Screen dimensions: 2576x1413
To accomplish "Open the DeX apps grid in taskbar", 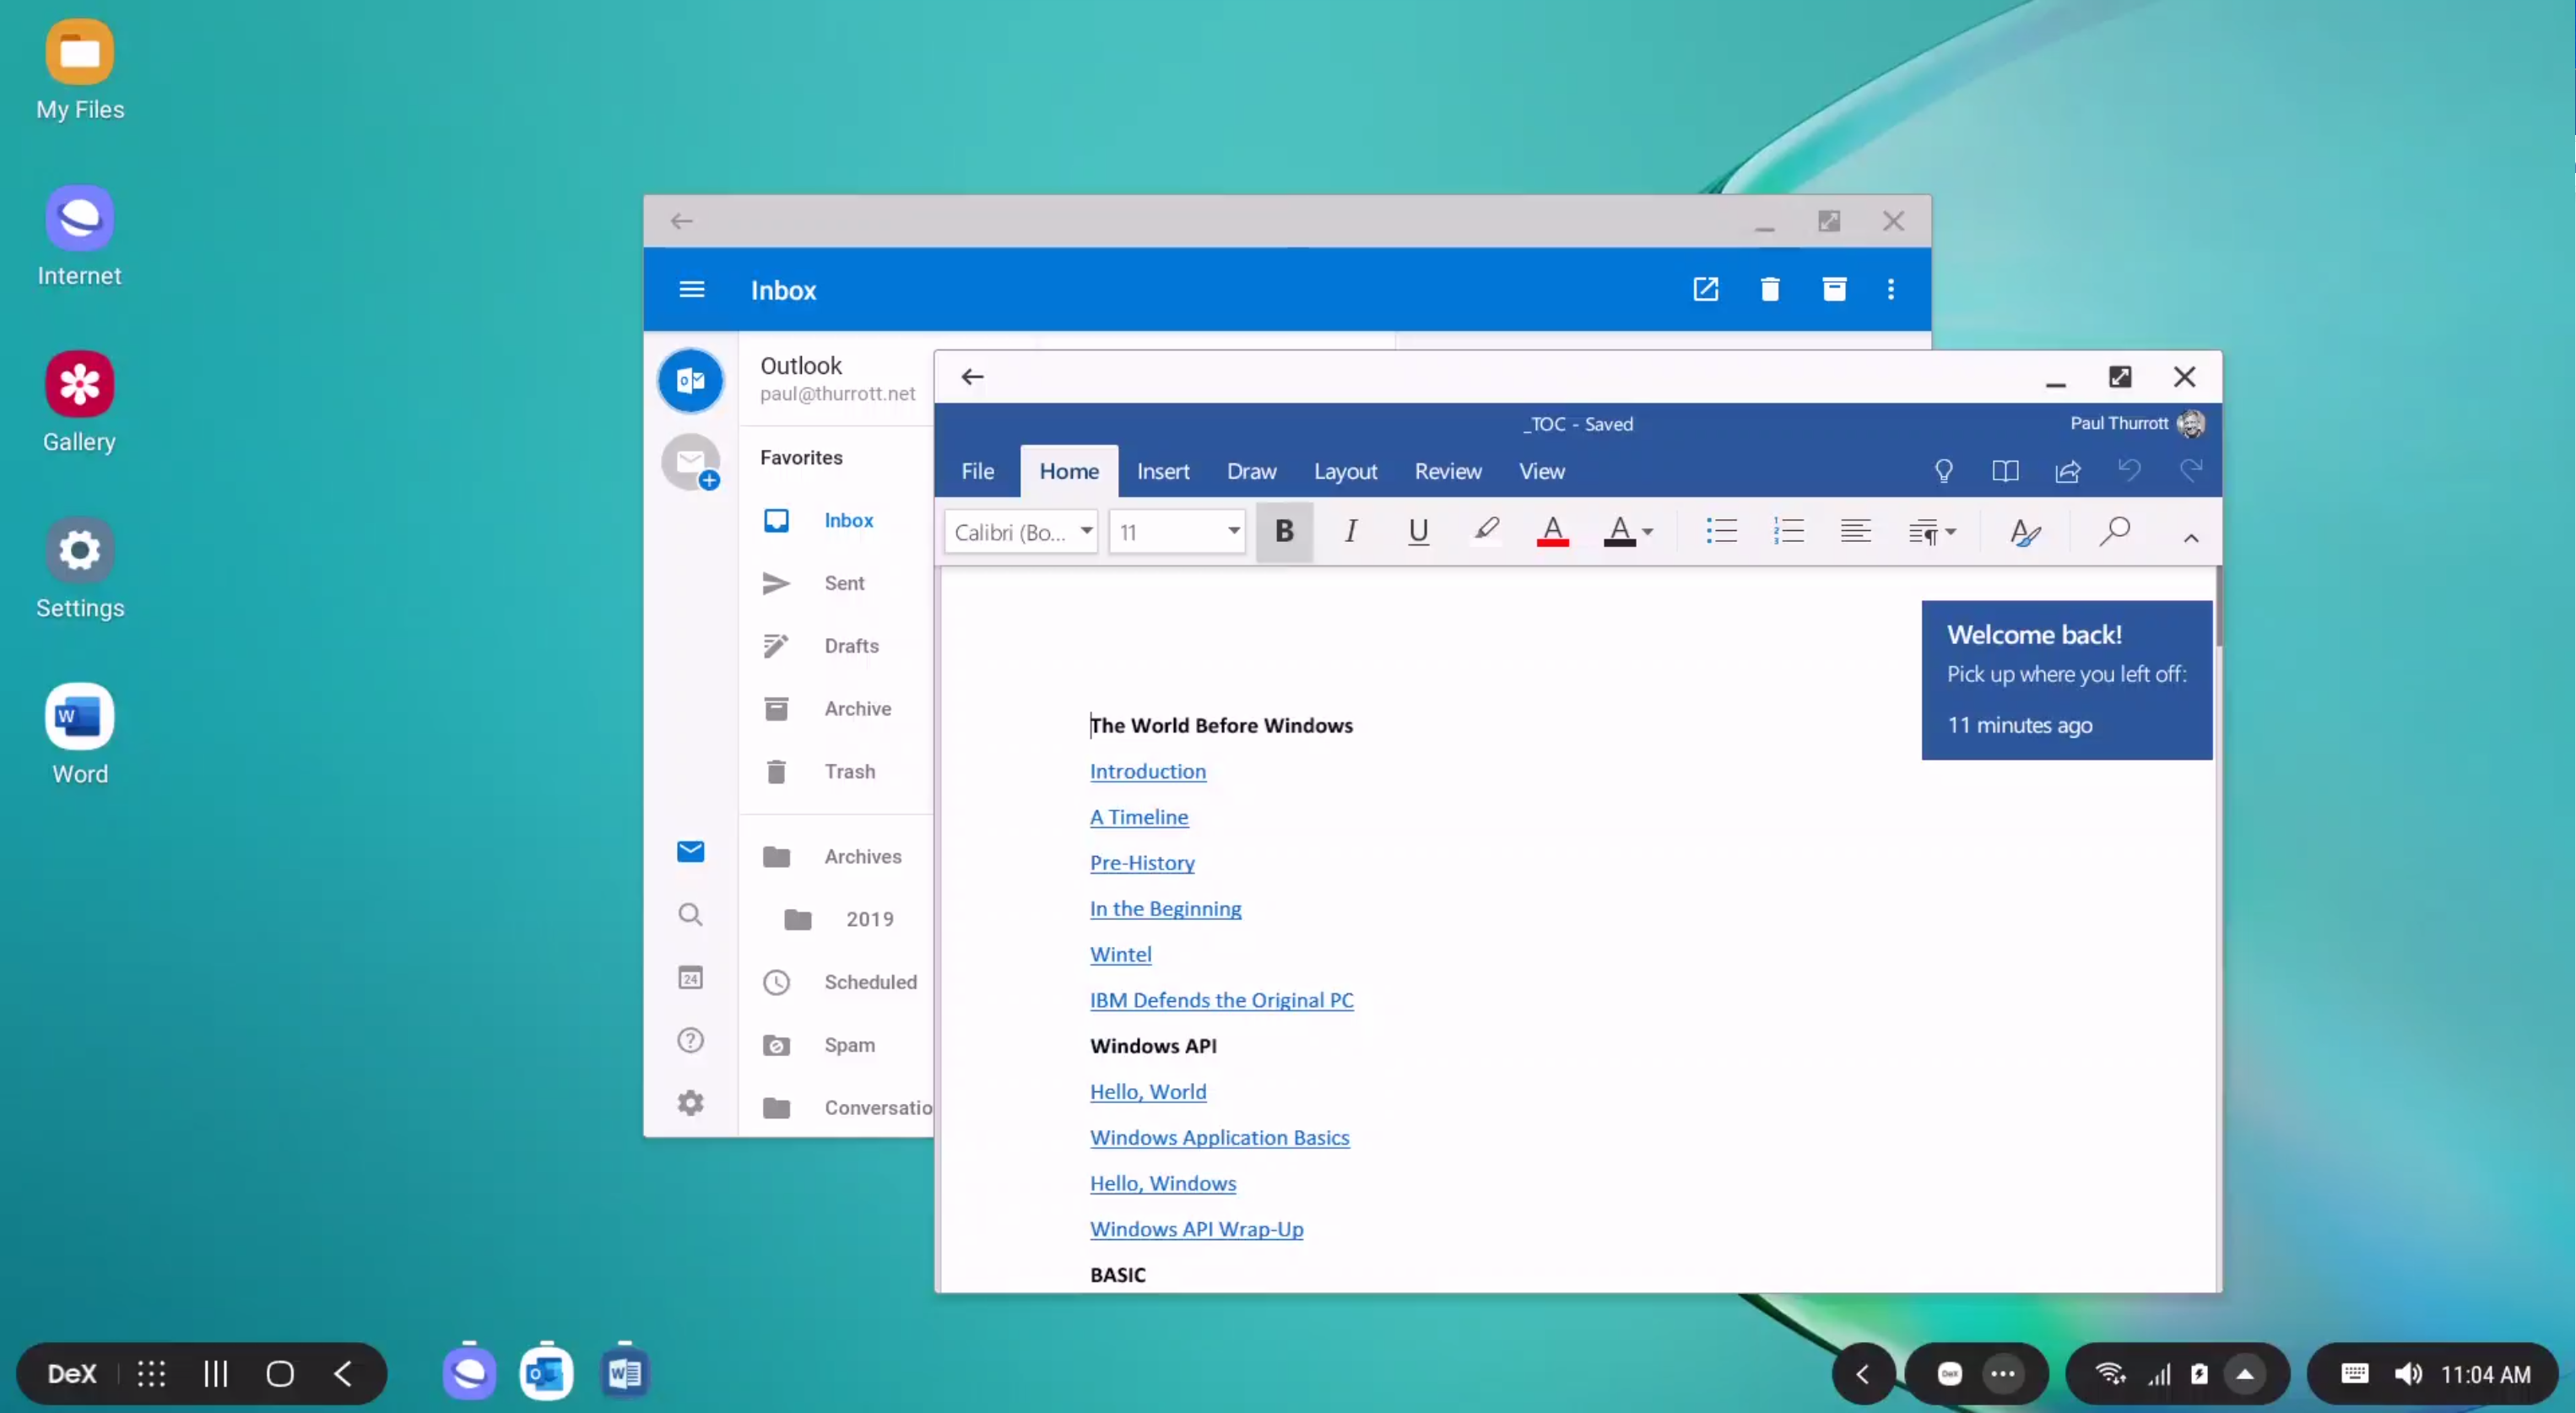I will click(151, 1374).
